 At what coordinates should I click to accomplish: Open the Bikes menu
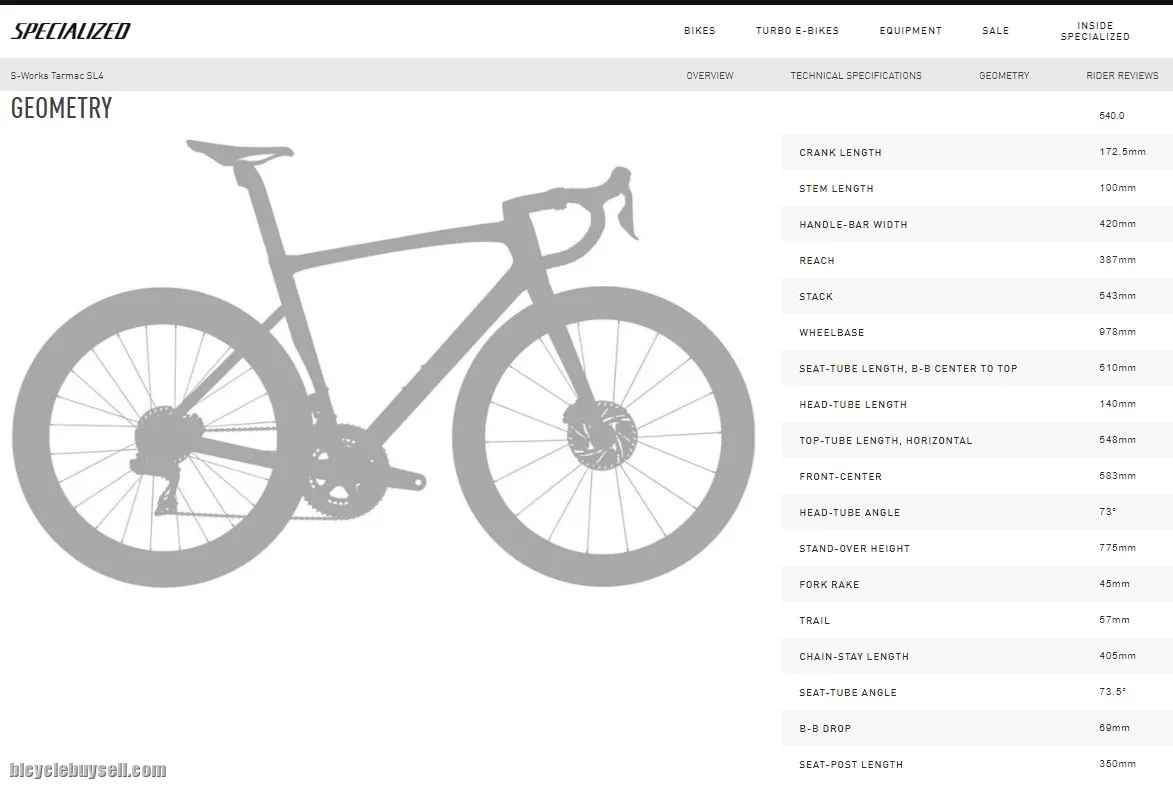click(699, 31)
